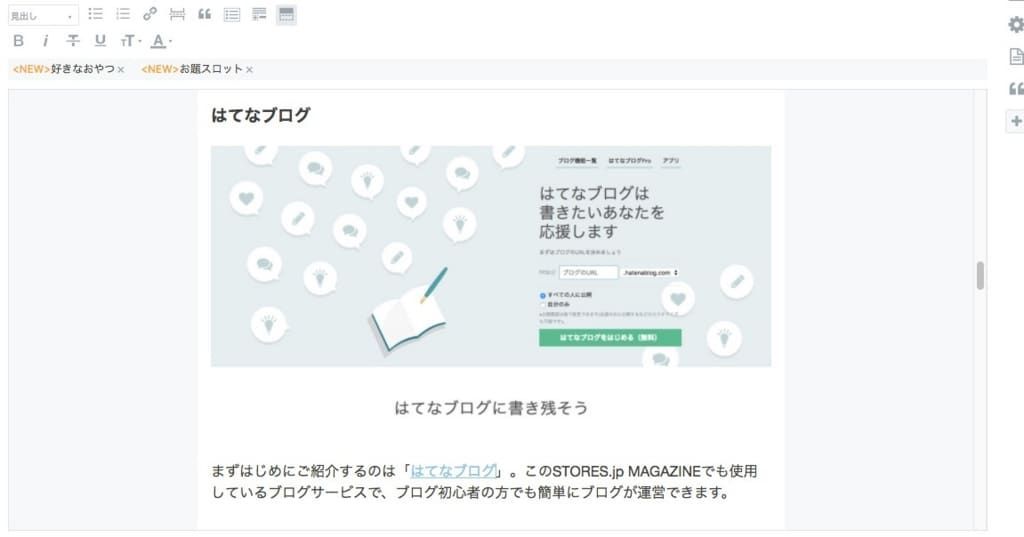Open the text color dropdown
1024x537 pixels.
coord(161,41)
